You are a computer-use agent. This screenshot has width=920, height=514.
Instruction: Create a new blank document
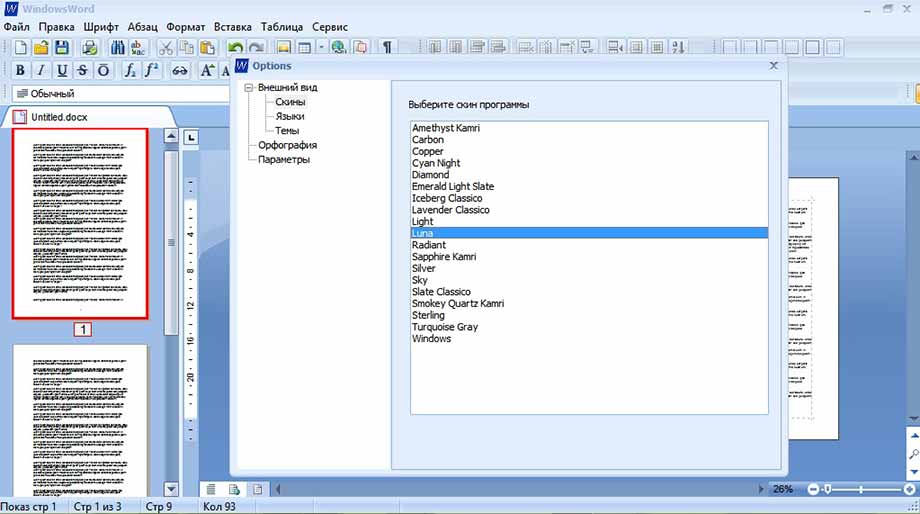[x=20, y=48]
